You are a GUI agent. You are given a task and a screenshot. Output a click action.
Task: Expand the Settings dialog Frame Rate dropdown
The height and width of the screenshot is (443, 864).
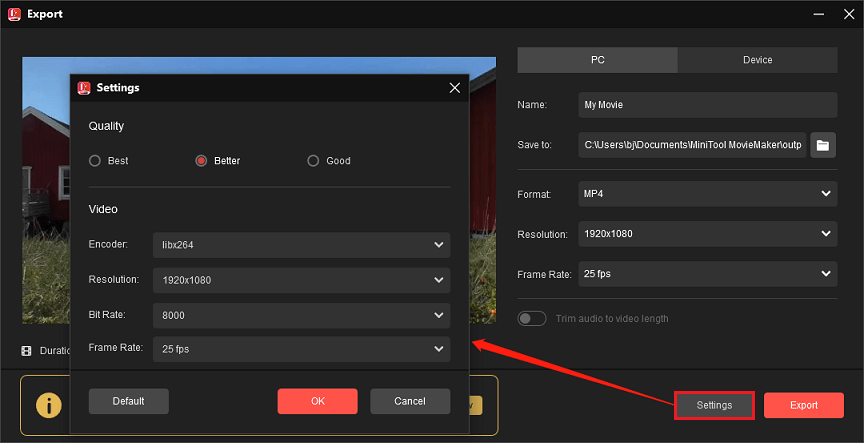301,349
